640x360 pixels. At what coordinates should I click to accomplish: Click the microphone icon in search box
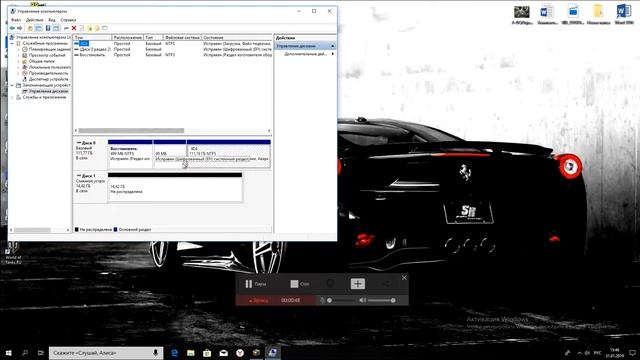pos(156,353)
